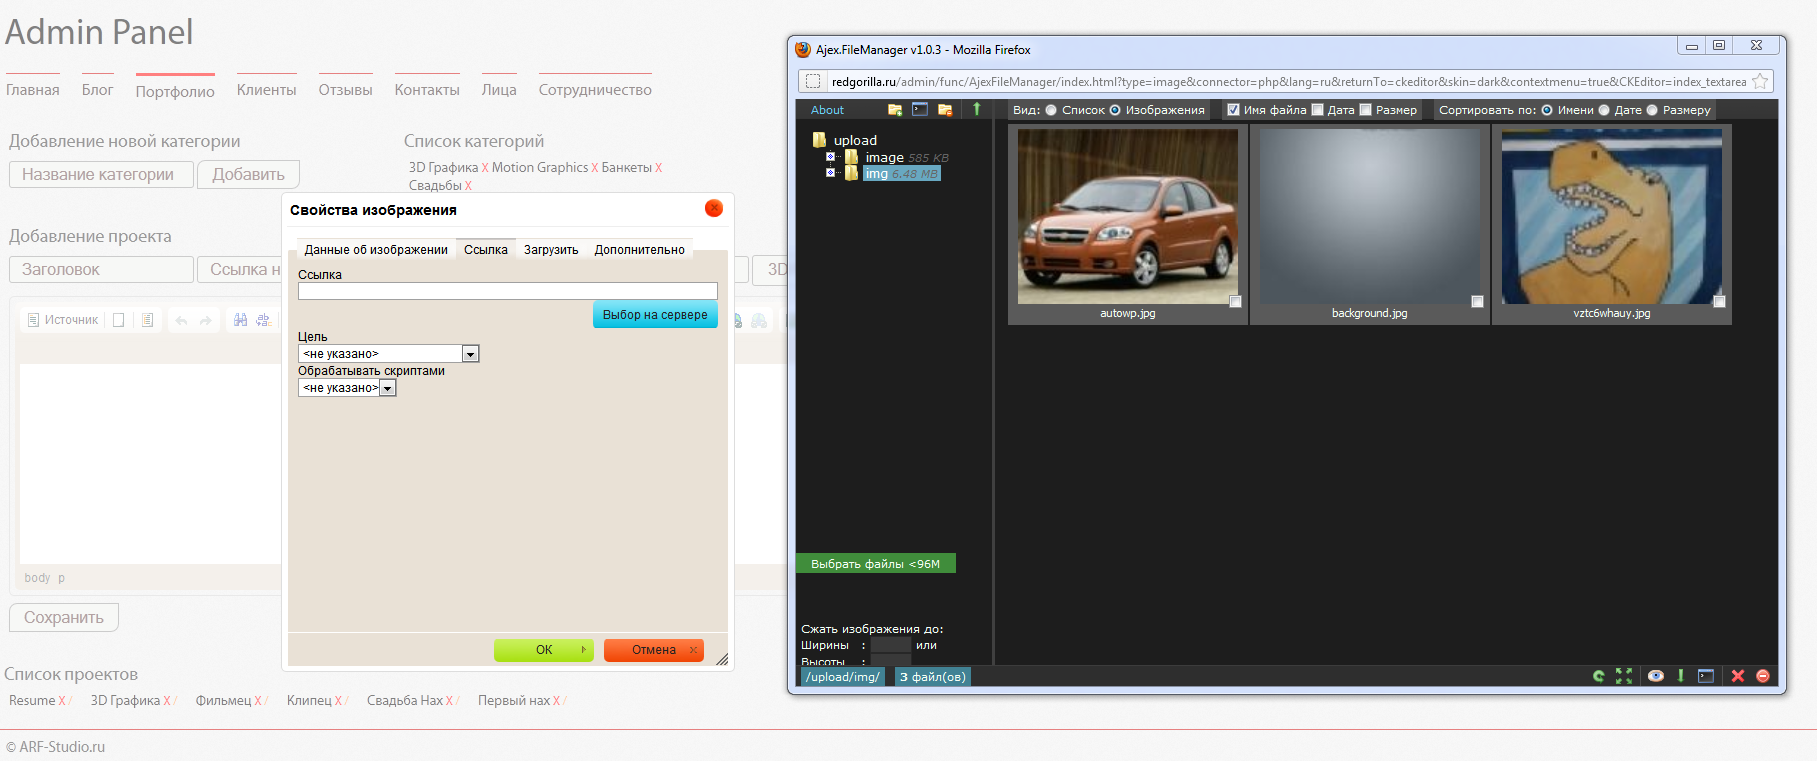1817x761 pixels.
Task: Switch to the Ссылка tab
Action: (486, 249)
